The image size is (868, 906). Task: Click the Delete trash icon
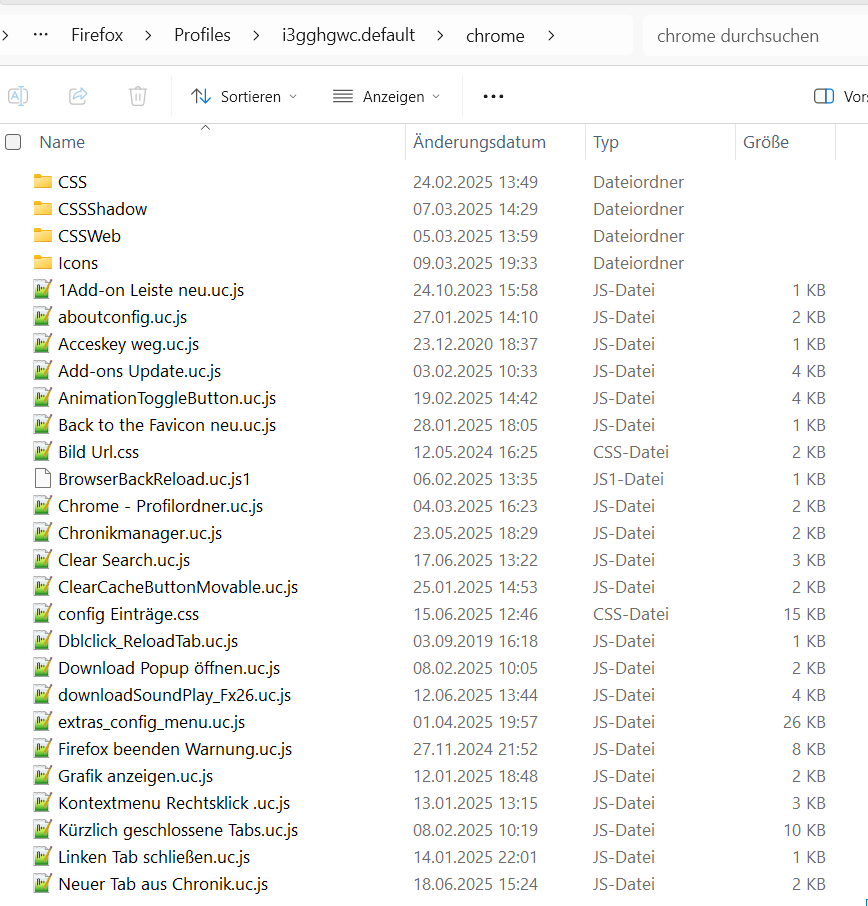point(138,96)
